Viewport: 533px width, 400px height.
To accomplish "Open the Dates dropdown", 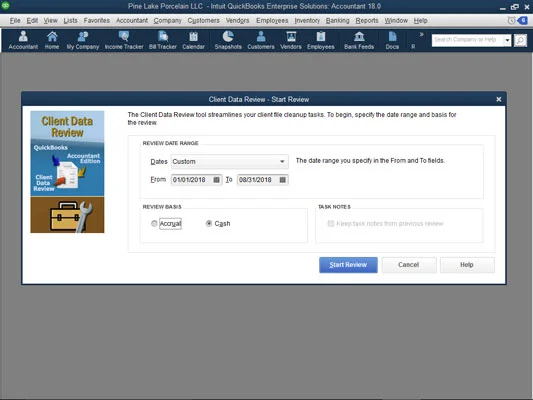I will coord(230,161).
